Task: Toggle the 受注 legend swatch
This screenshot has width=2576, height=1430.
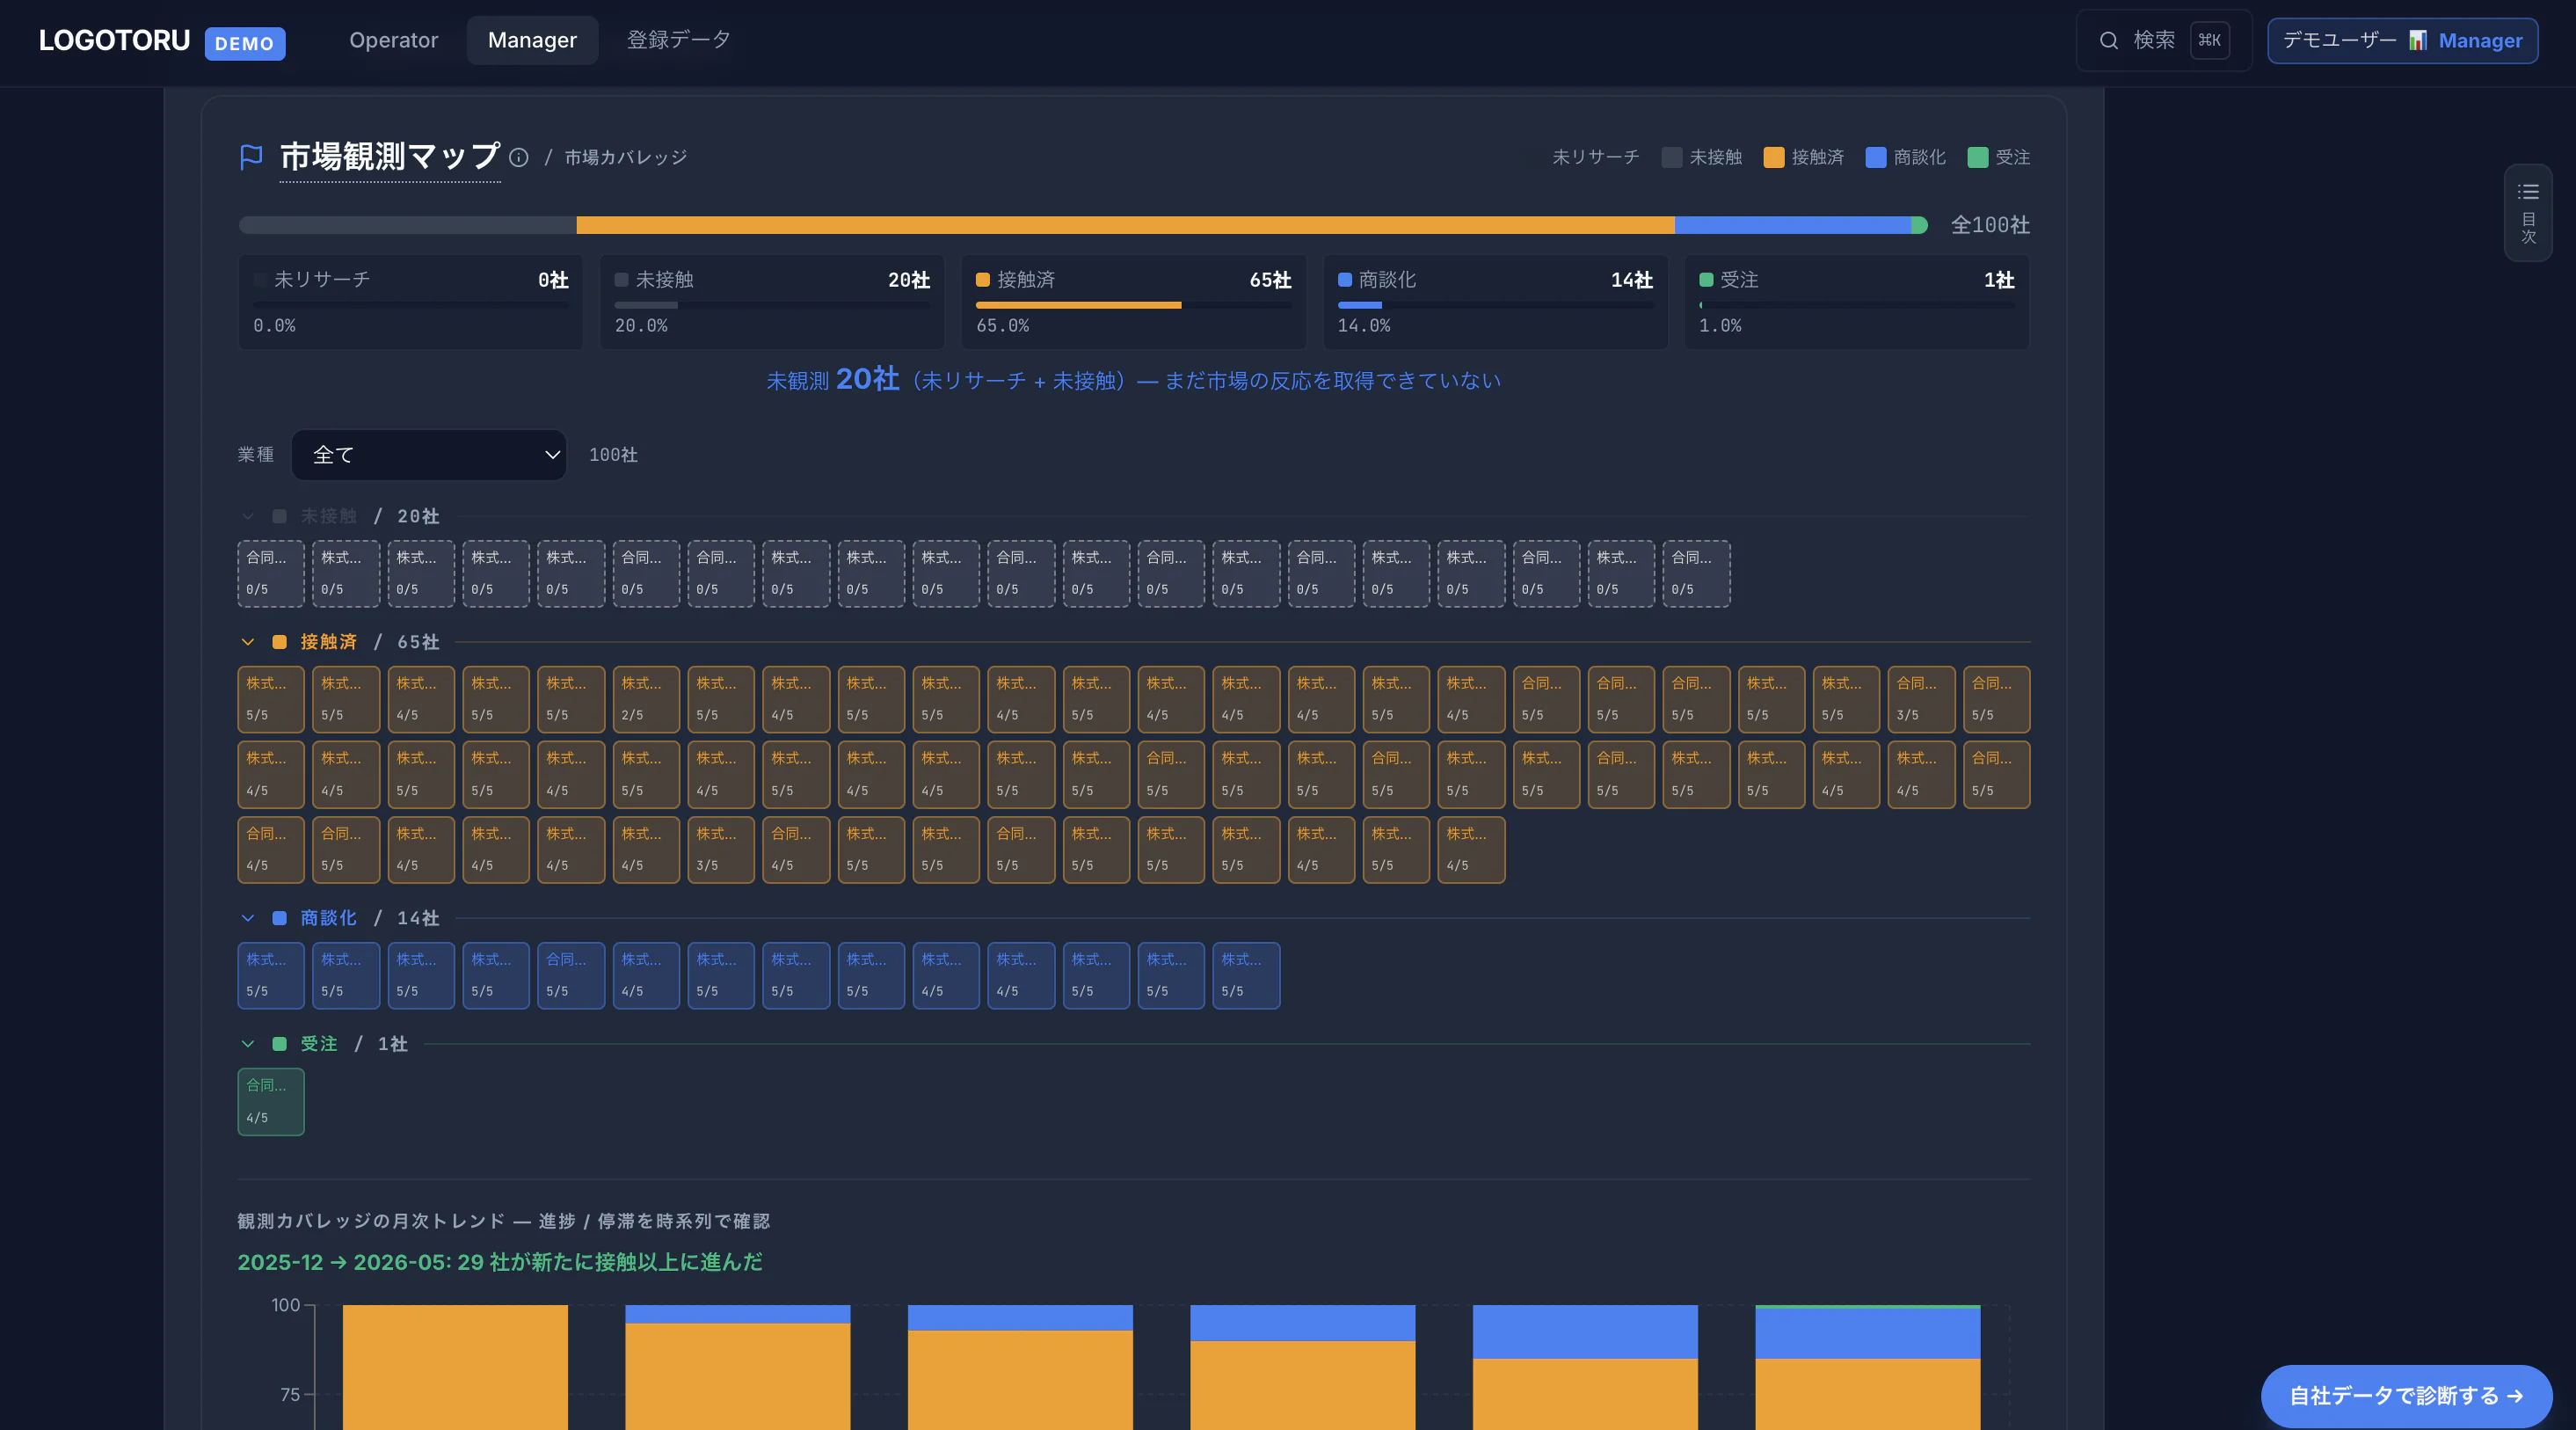Action: (1977, 157)
